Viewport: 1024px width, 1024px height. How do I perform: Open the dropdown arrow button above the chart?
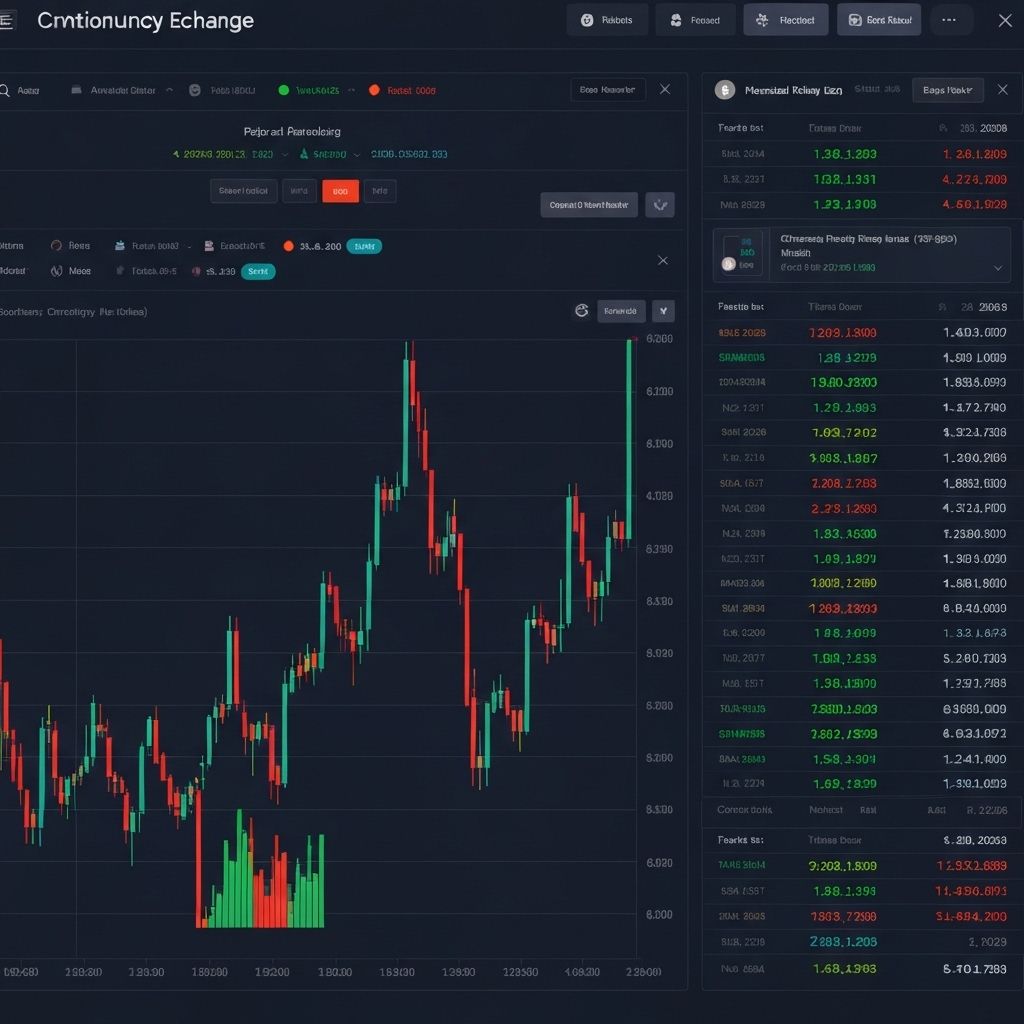coord(663,311)
